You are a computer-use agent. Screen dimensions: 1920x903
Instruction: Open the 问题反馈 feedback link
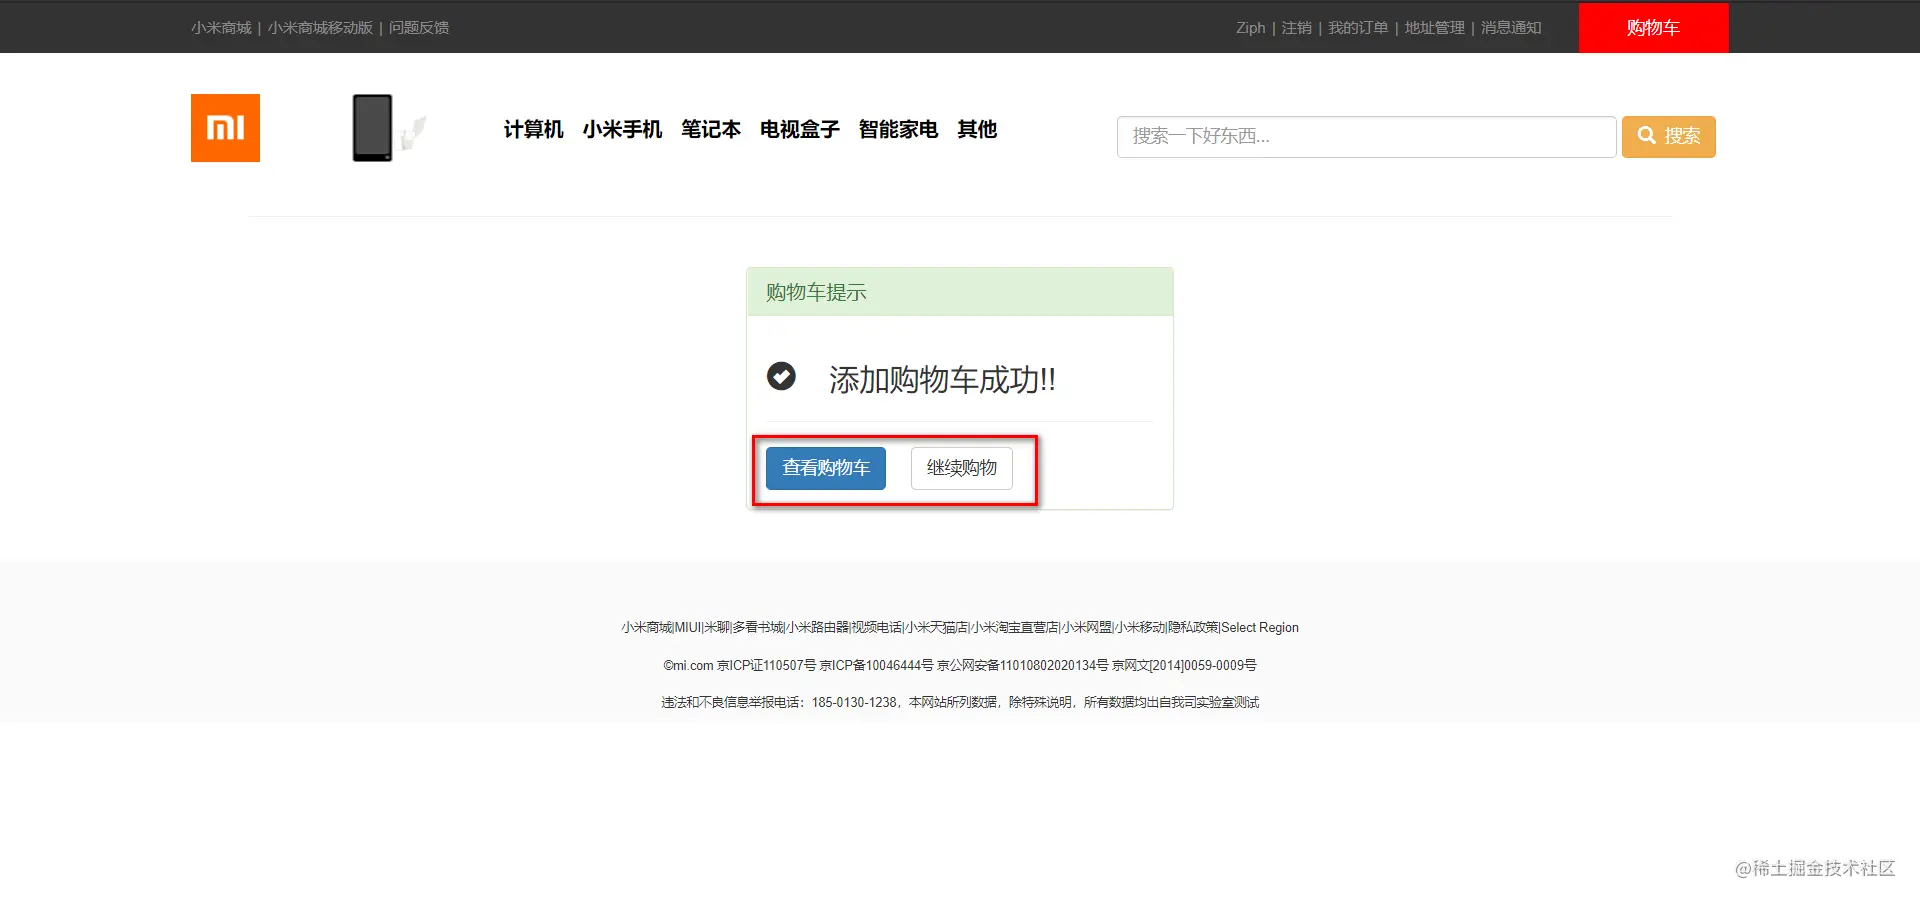419,28
